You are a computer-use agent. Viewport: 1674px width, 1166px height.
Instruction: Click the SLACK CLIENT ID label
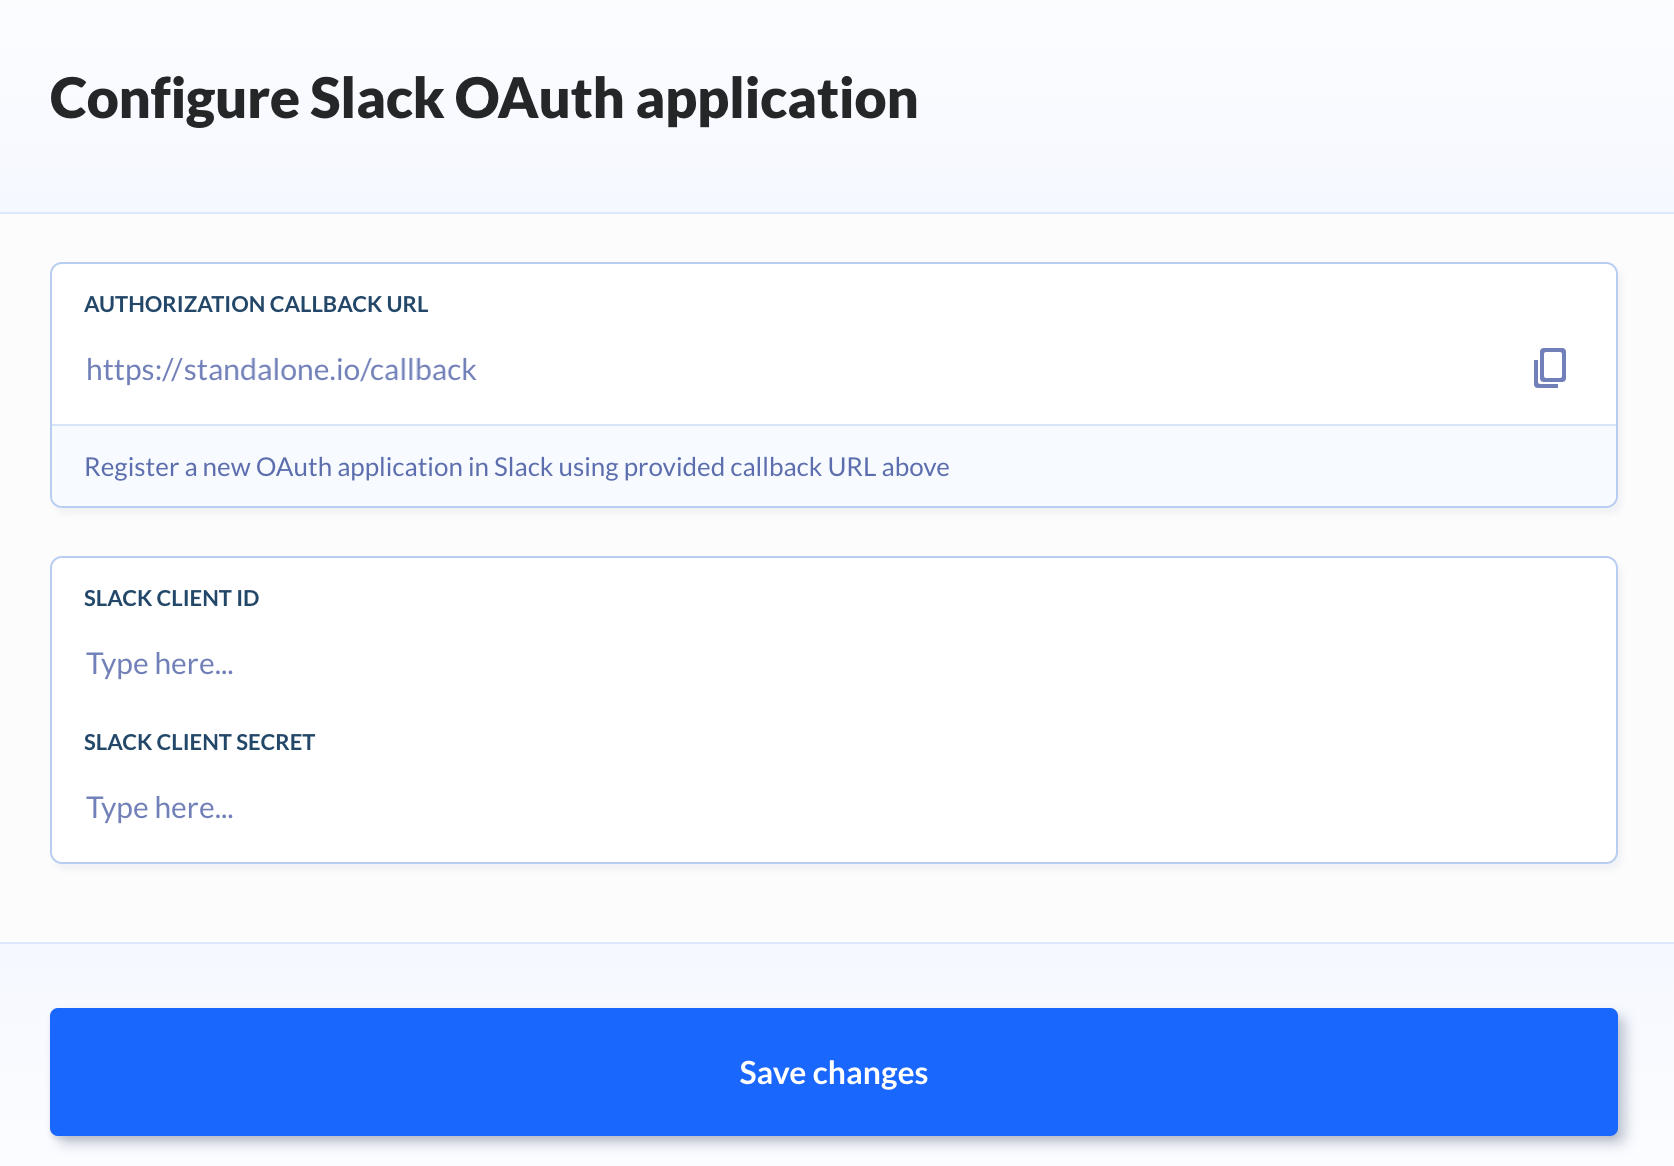click(x=171, y=598)
